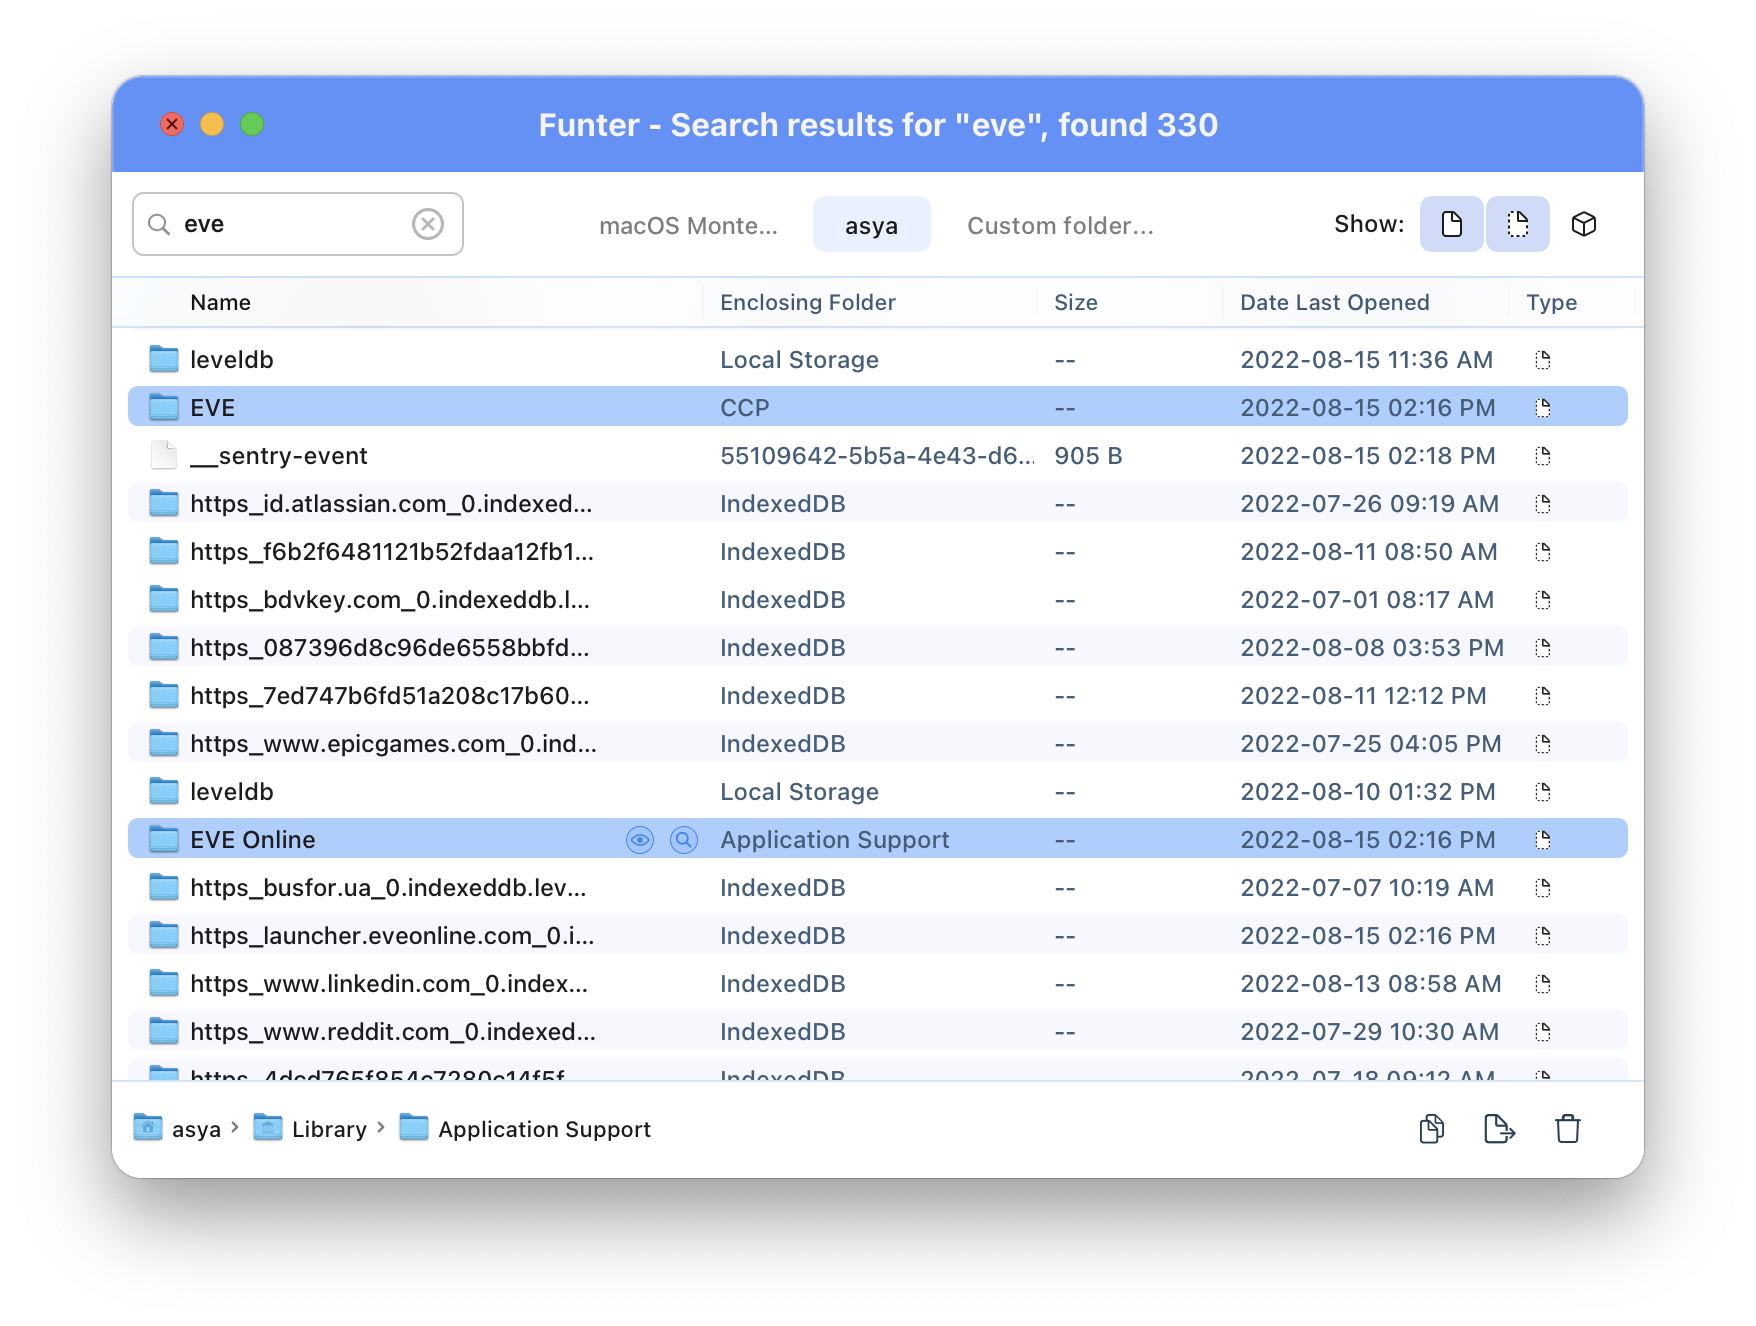The height and width of the screenshot is (1326, 1756).
Task: Click type icon in __sentry-event row
Action: [x=1543, y=456]
